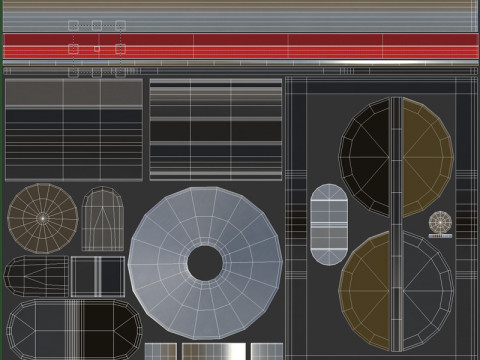Select the wide dark-red texture band

[x=241, y=46]
